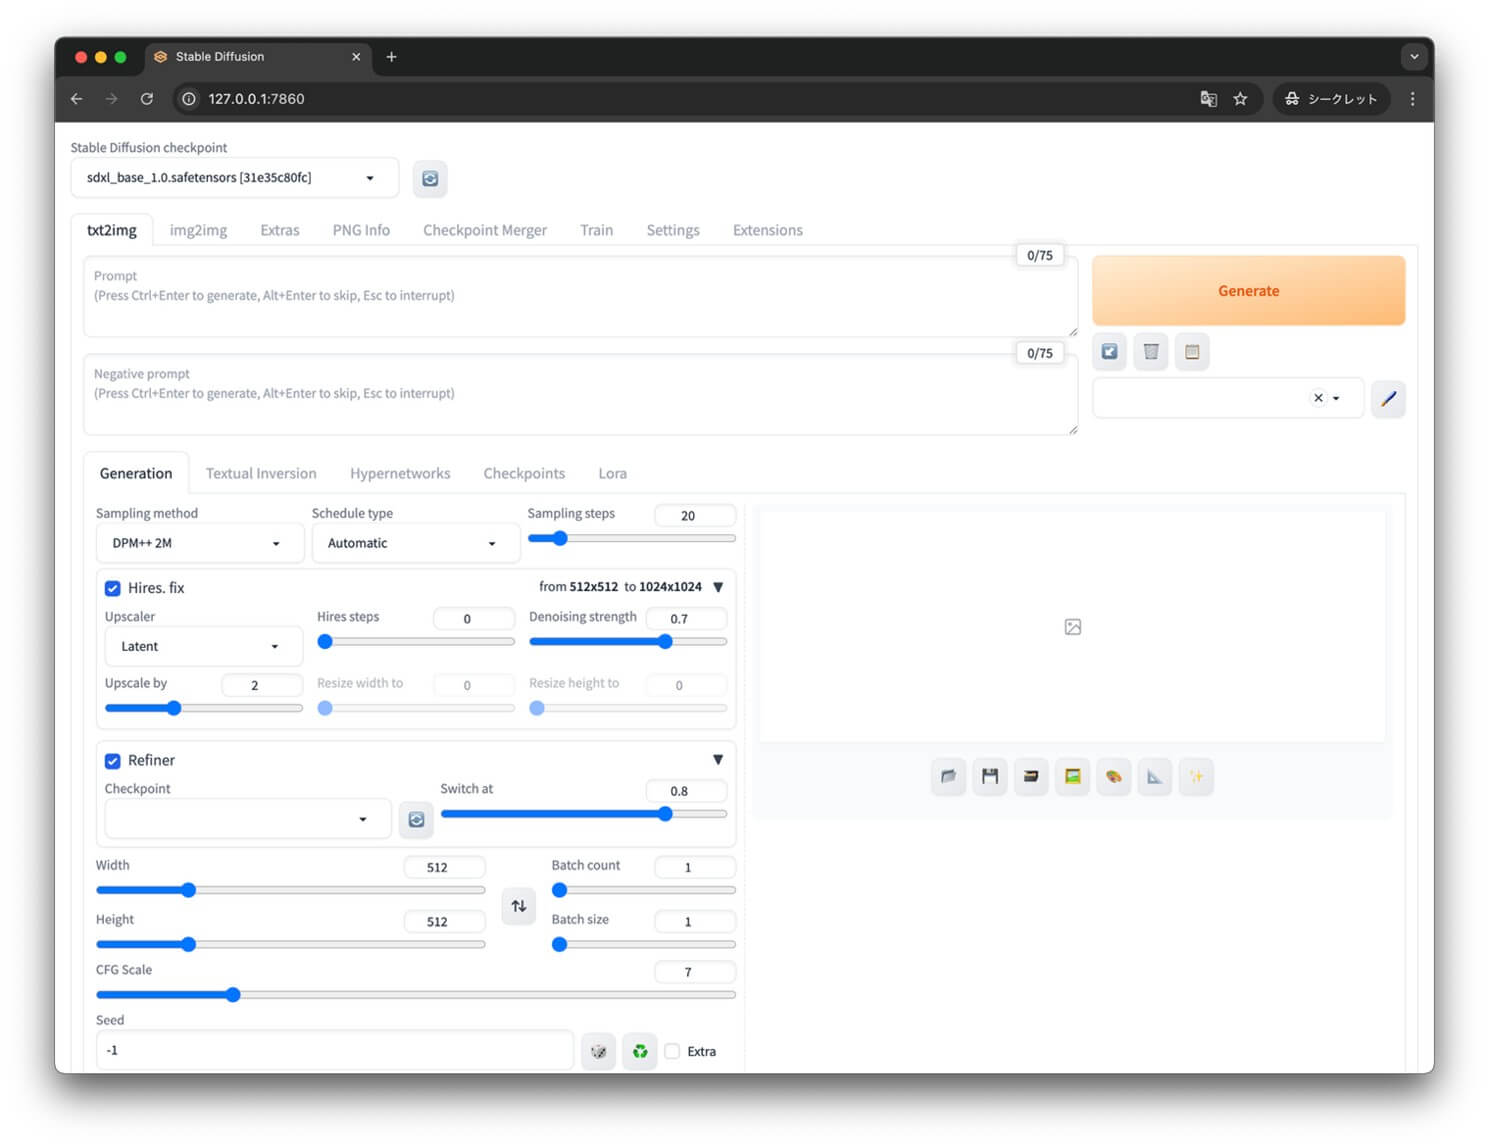Click the Denoising strength slider
Screen dimensions: 1489x1146
point(628,642)
